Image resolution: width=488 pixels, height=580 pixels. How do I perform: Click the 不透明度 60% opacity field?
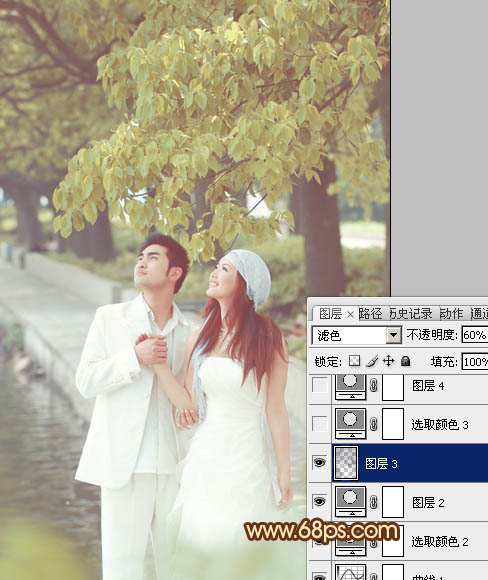point(475,335)
